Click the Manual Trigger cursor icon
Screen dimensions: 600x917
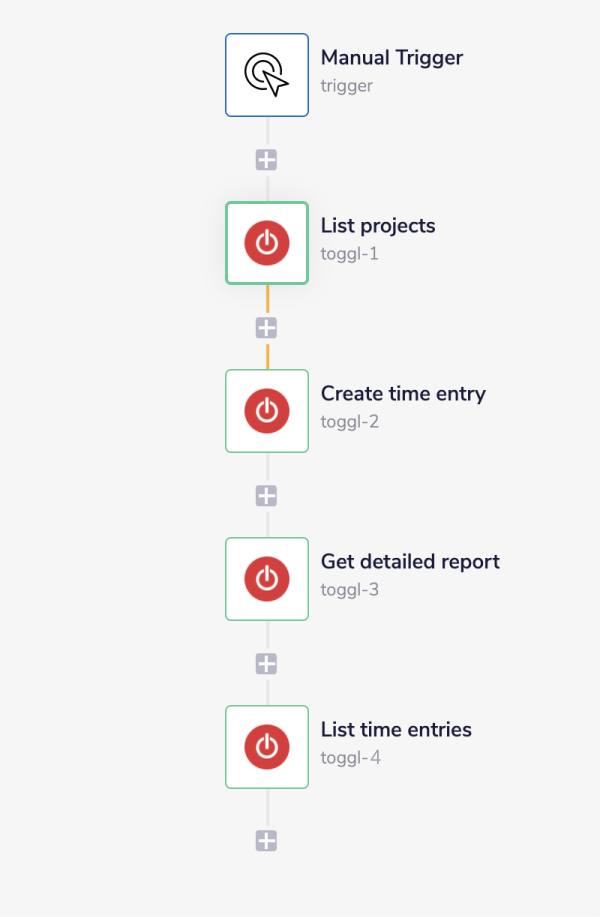[267, 75]
